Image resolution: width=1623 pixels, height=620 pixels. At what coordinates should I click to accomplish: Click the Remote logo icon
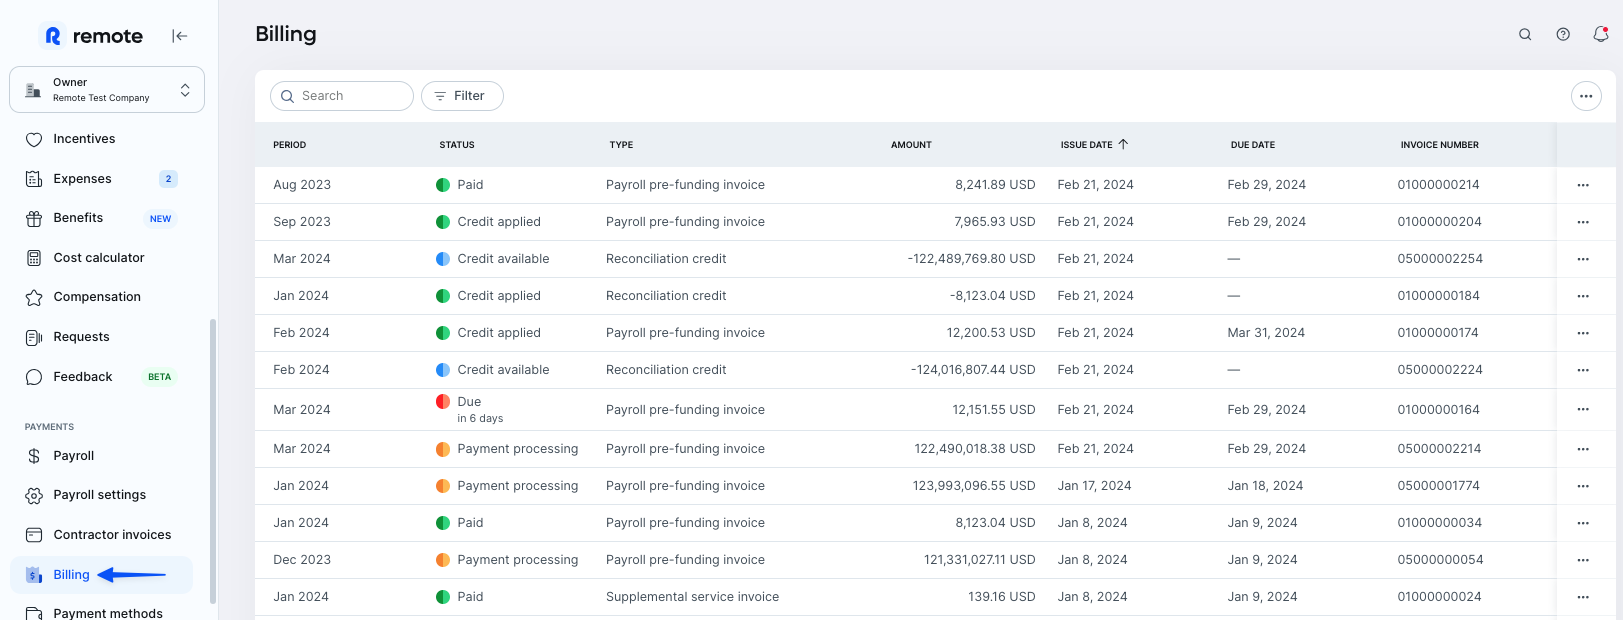click(53, 36)
